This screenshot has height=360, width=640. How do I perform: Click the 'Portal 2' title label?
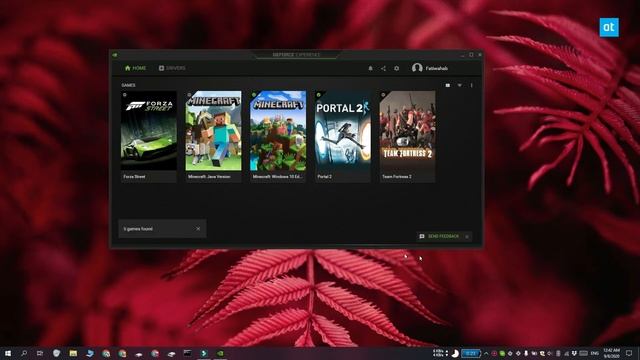tap(324, 177)
